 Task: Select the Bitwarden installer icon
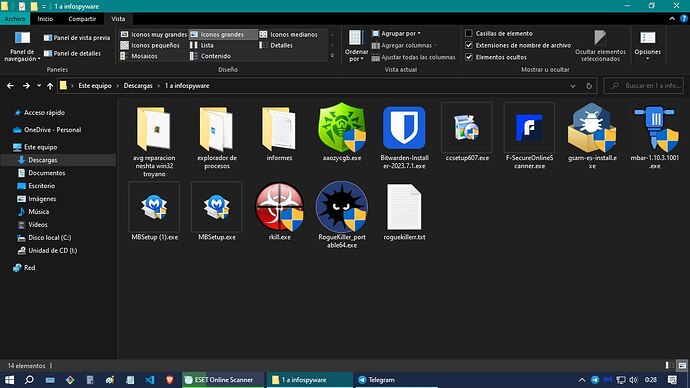point(404,128)
